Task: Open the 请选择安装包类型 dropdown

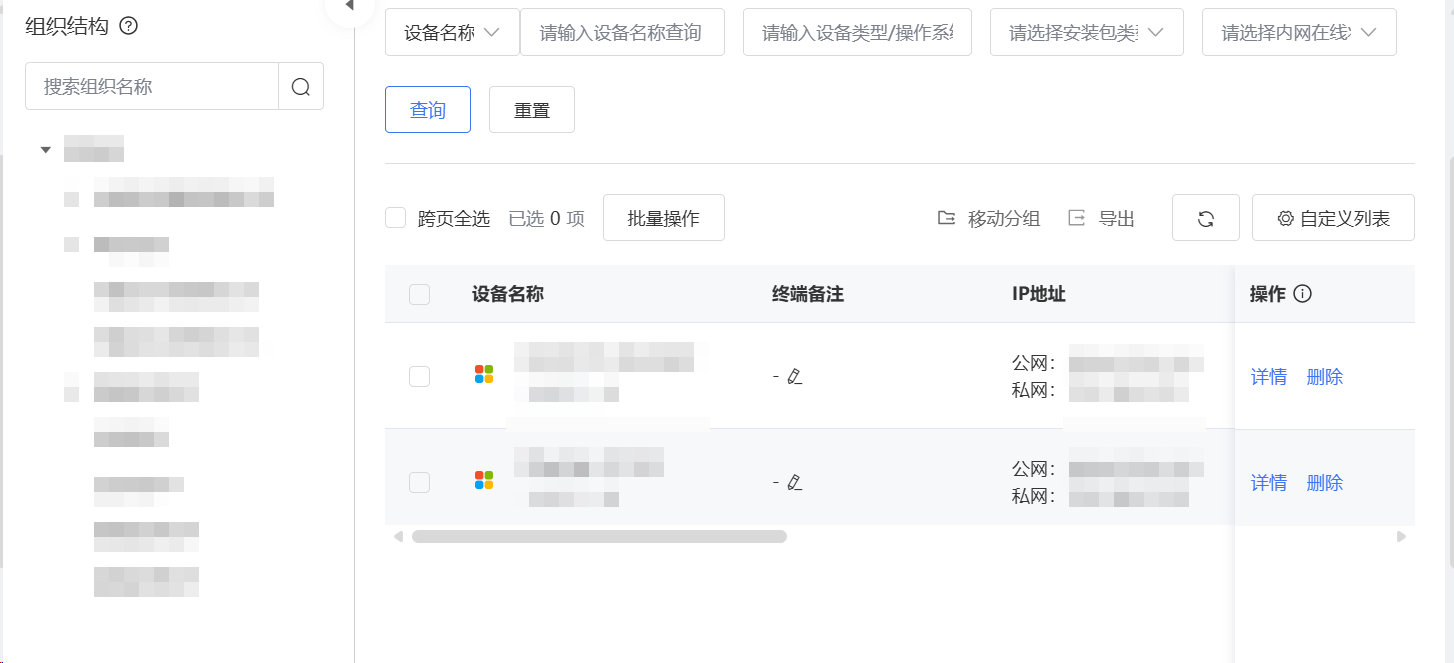Action: pyautogui.click(x=1087, y=33)
